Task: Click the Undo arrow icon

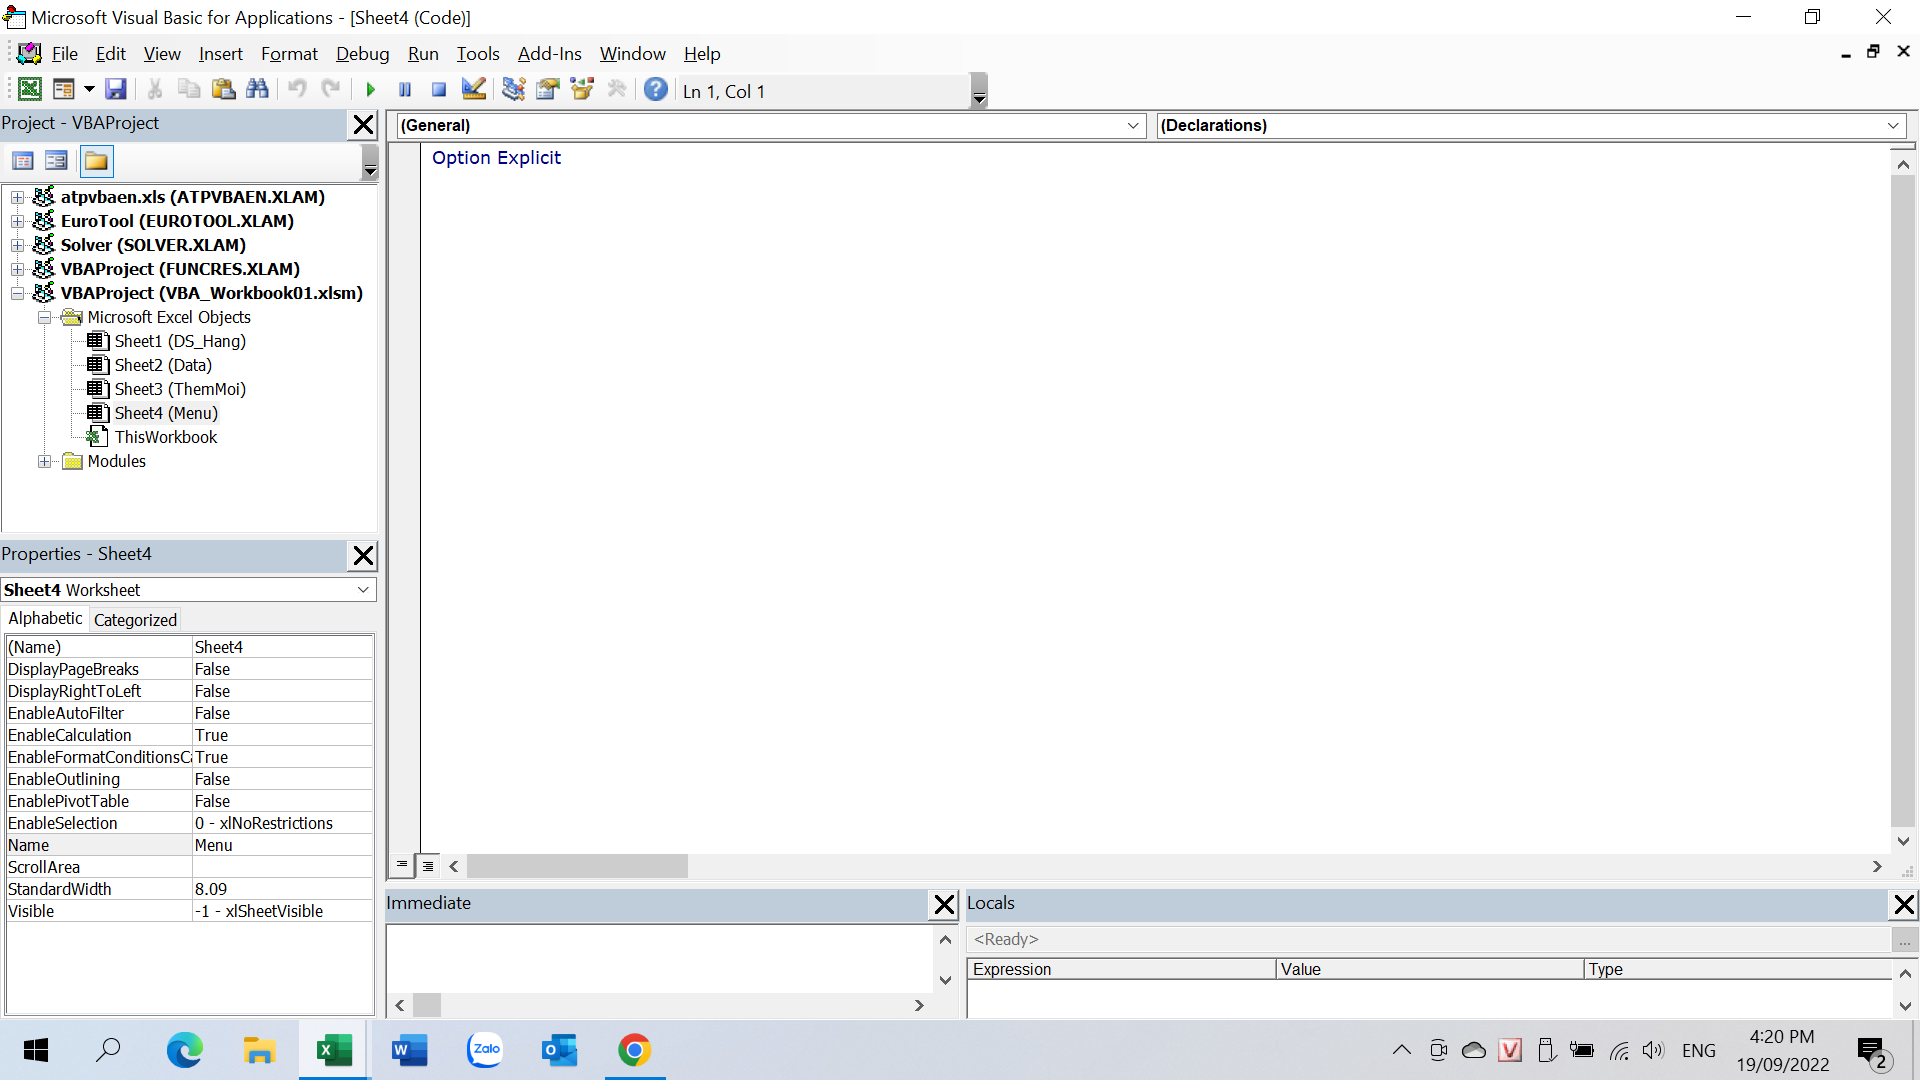Action: pos(297,90)
